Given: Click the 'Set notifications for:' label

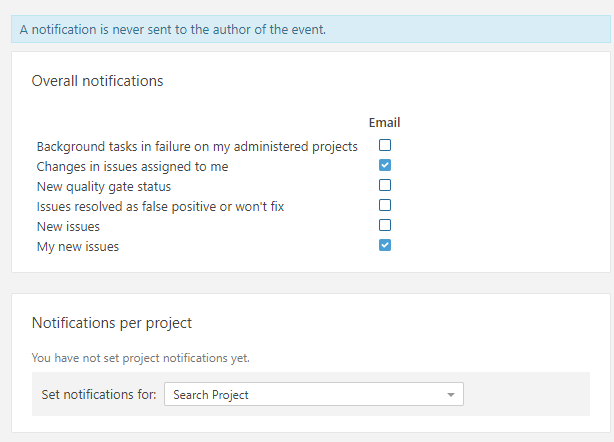Looking at the screenshot, I should (x=99, y=395).
